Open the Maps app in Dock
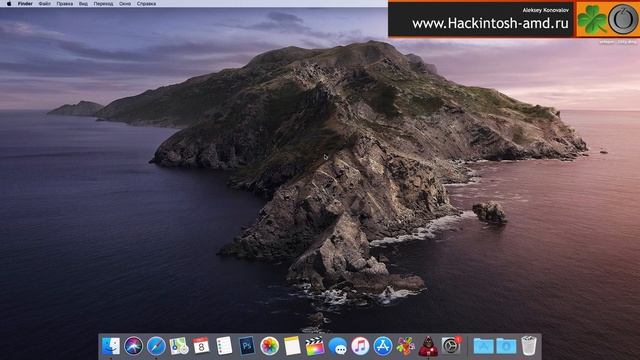Screen dimensions: 640x360 (179, 346)
